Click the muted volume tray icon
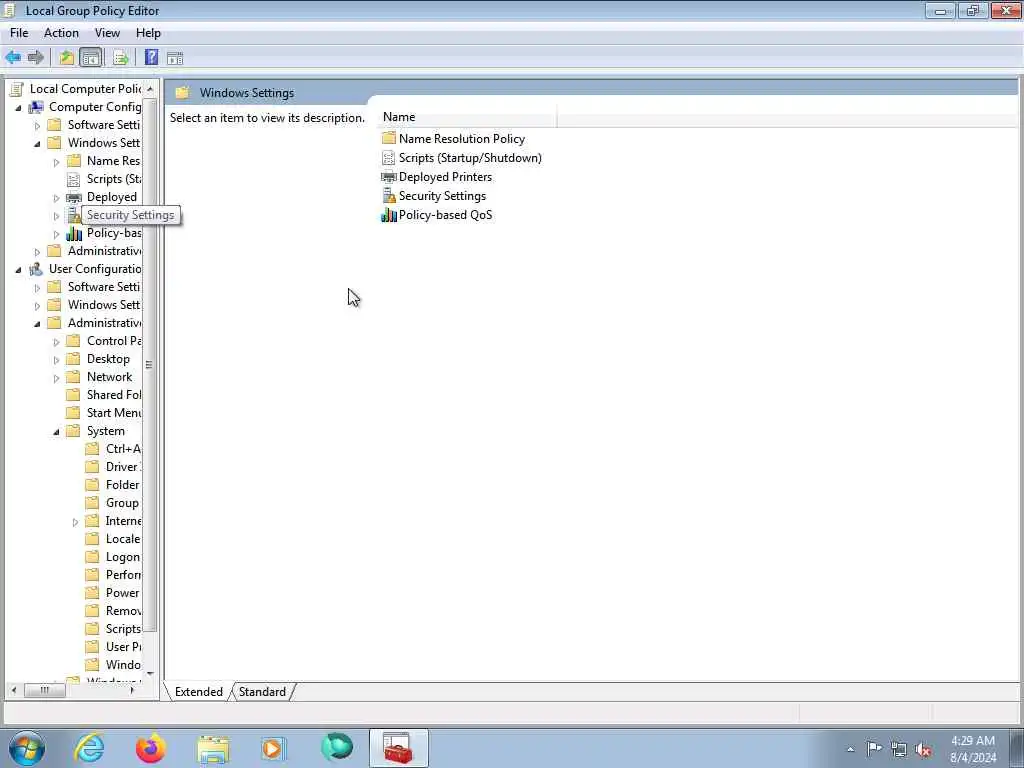Screen dimensions: 1024x768 (923, 750)
